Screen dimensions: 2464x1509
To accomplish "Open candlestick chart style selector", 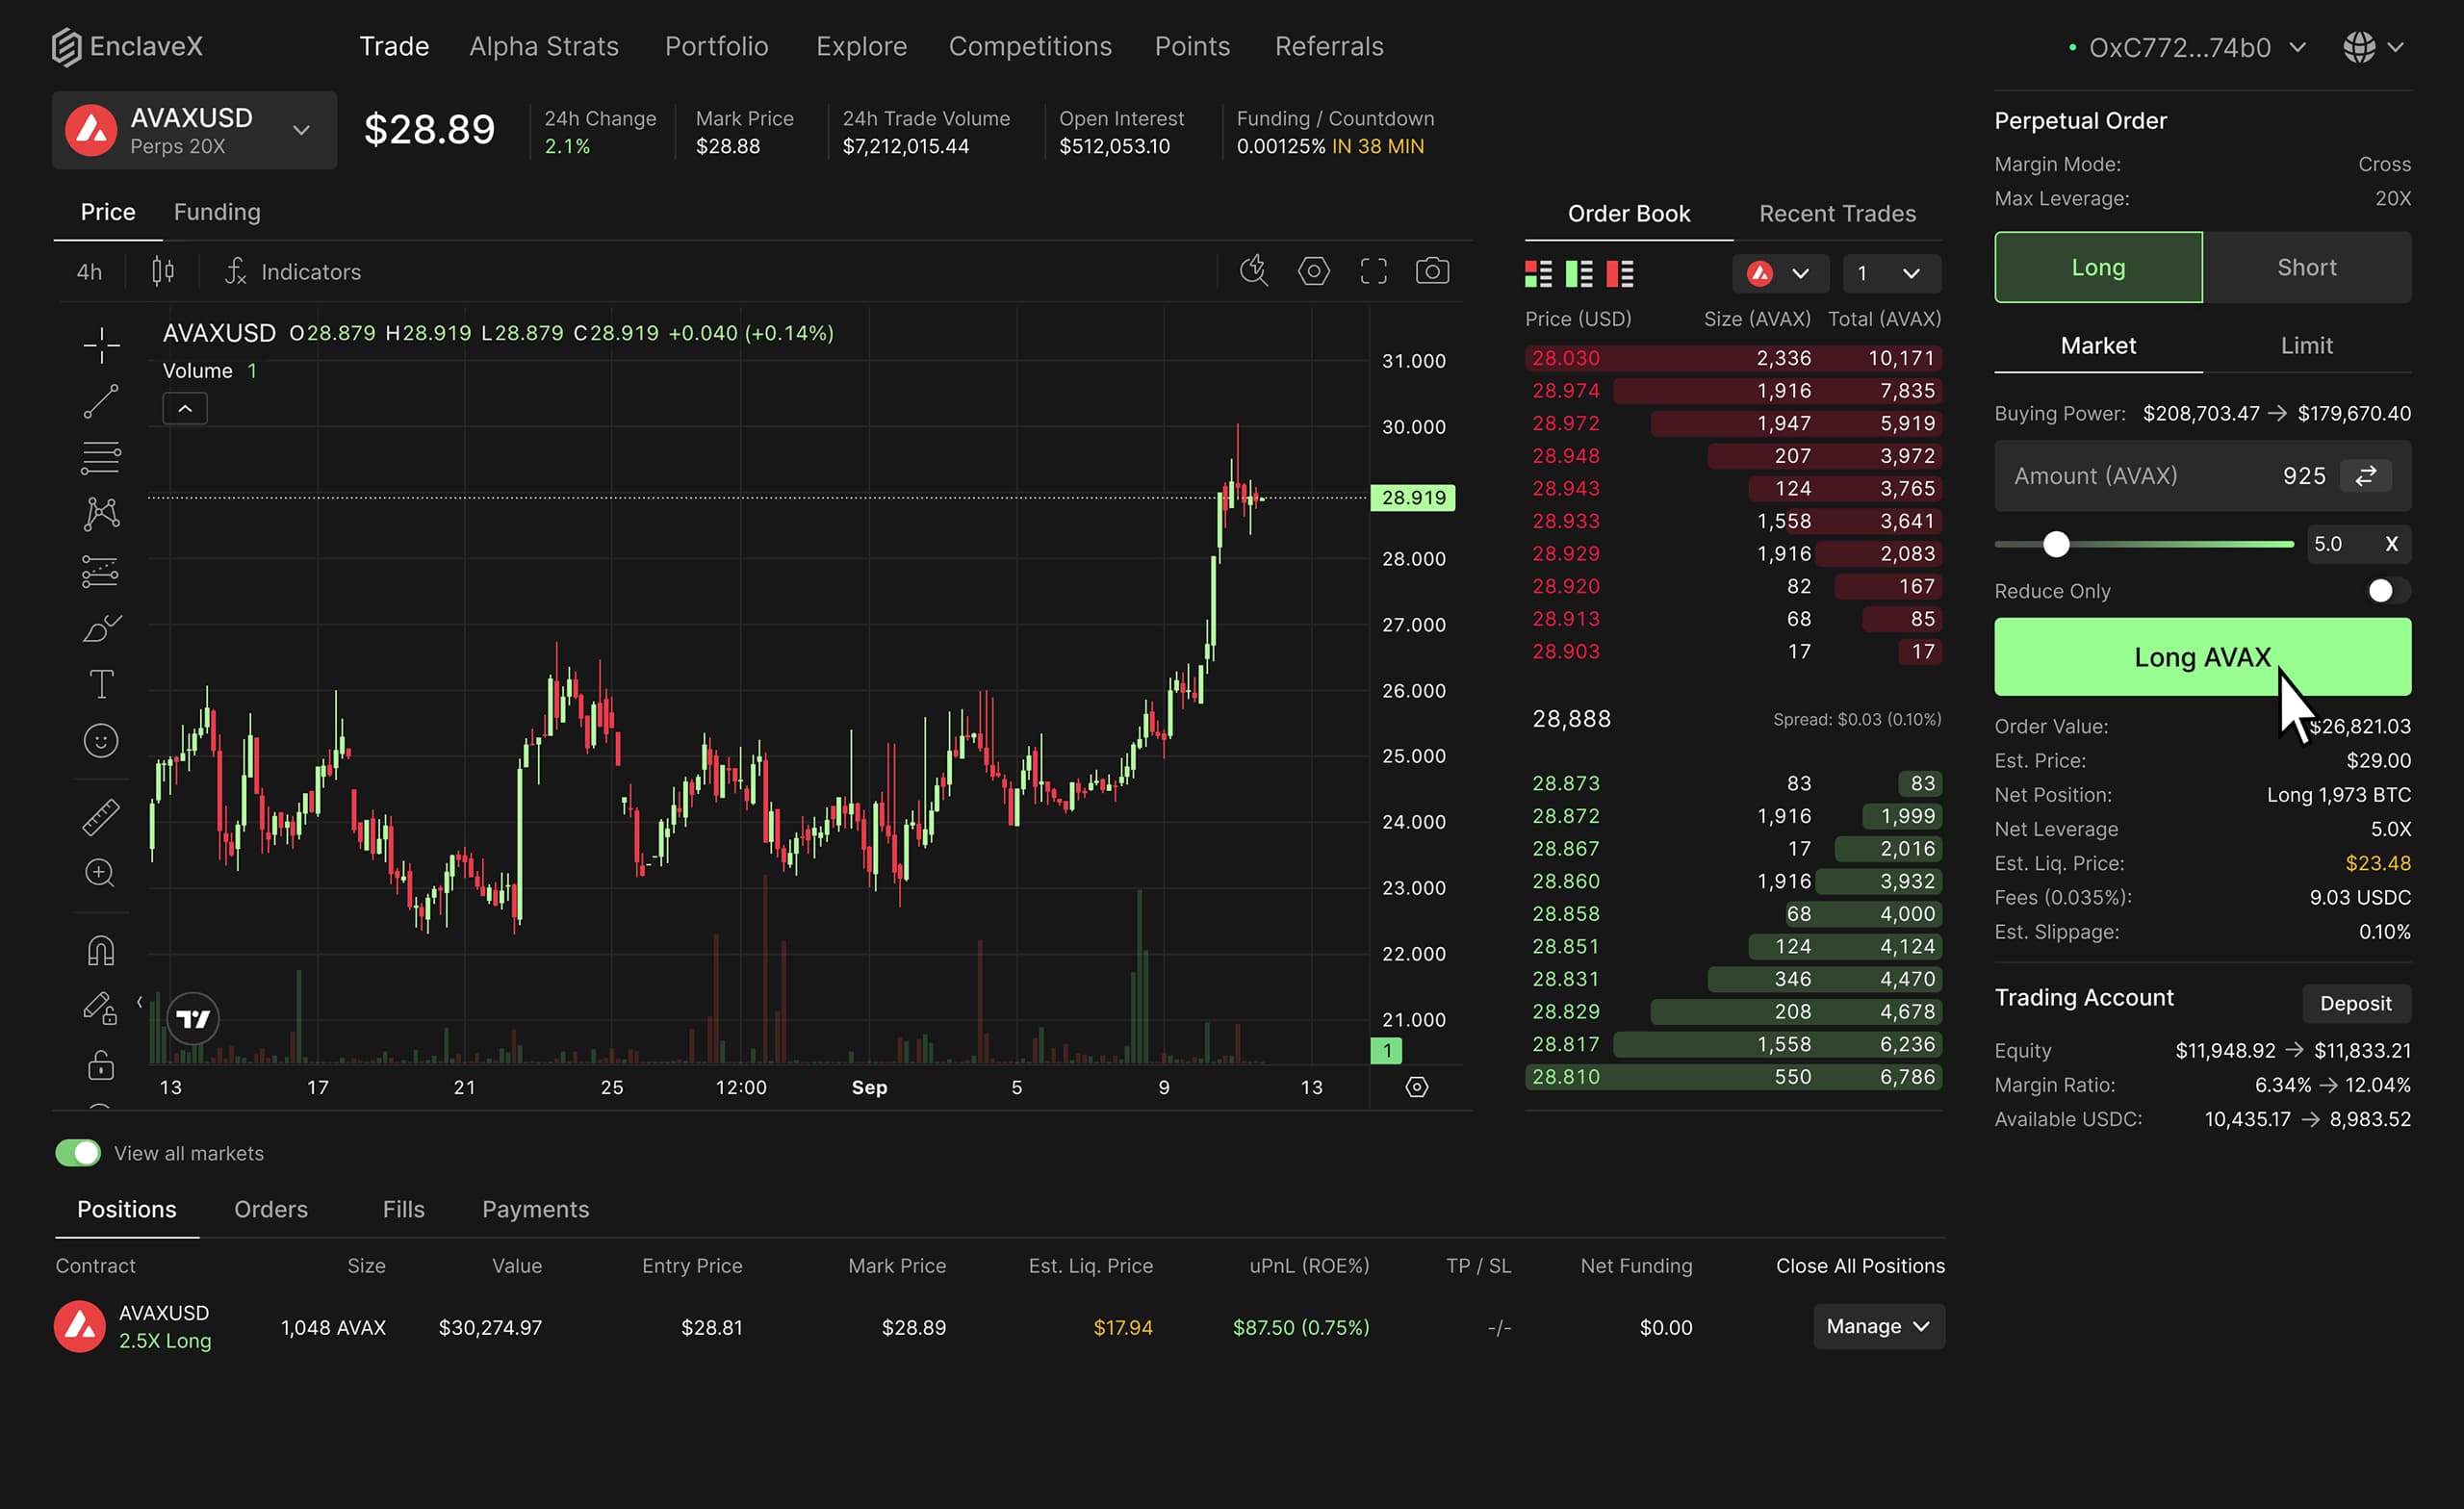I will click(x=163, y=271).
